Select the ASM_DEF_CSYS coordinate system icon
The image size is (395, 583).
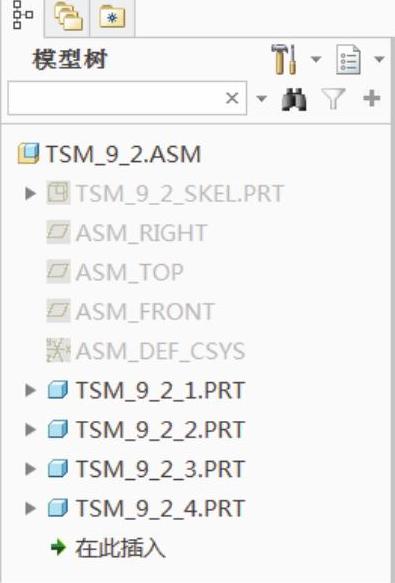58,350
